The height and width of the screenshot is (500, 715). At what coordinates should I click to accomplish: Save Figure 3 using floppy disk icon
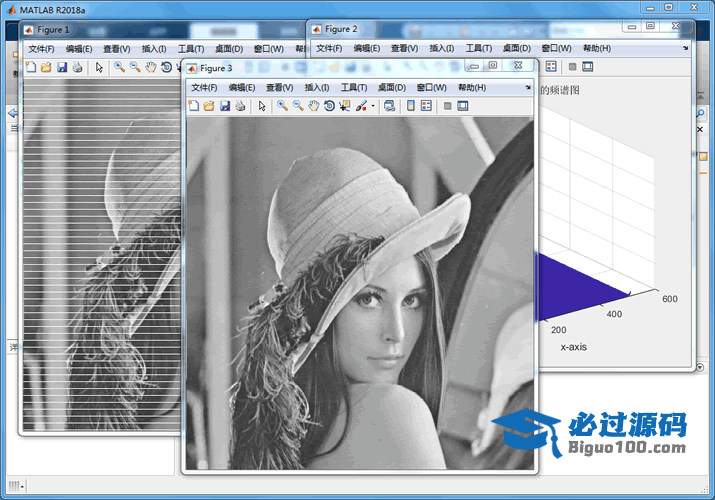pyautogui.click(x=225, y=106)
